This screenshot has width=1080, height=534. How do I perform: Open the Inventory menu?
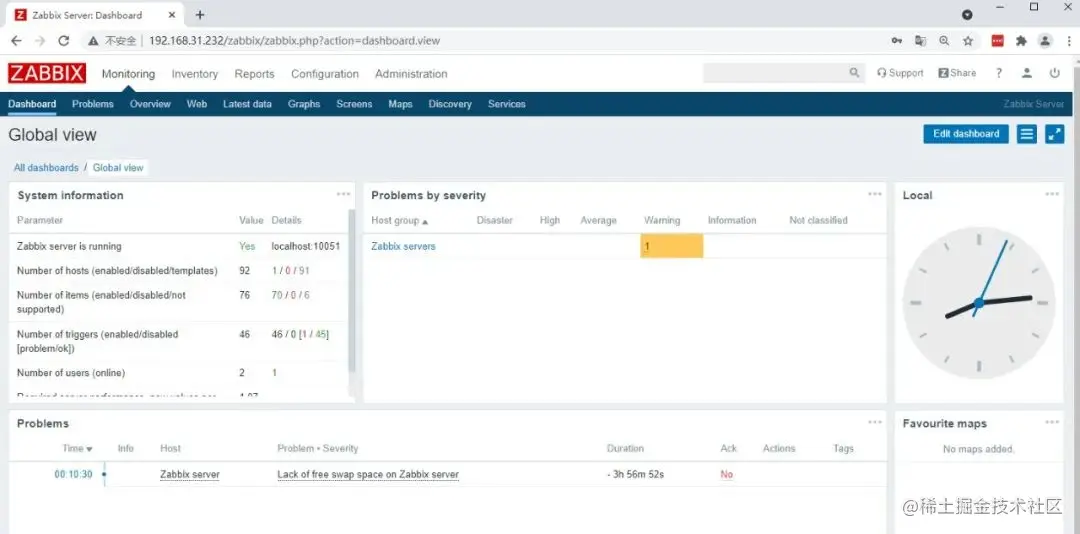pos(195,74)
